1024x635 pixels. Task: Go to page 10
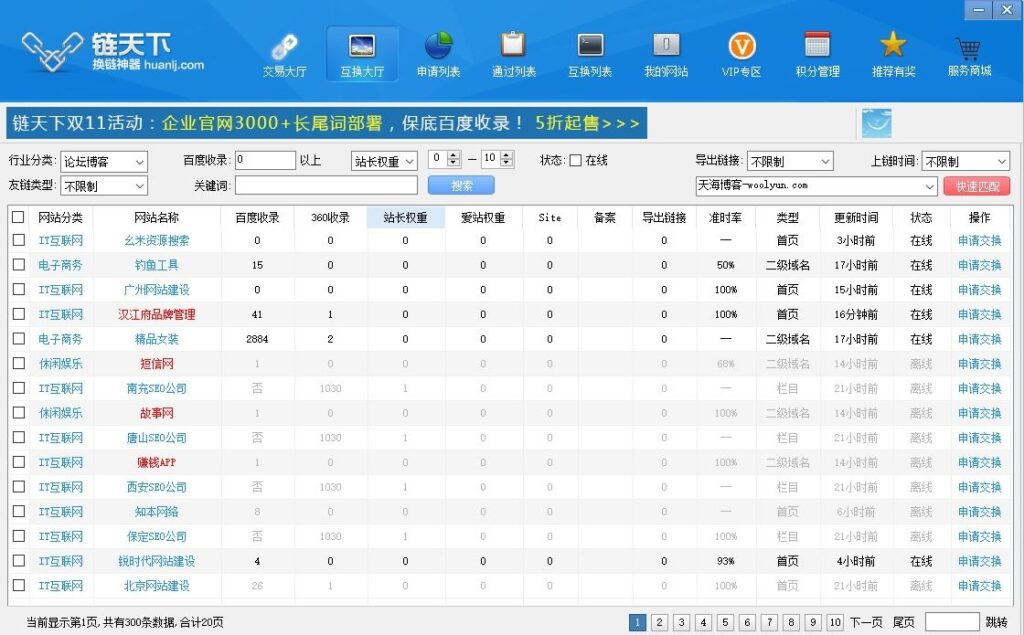tap(835, 623)
